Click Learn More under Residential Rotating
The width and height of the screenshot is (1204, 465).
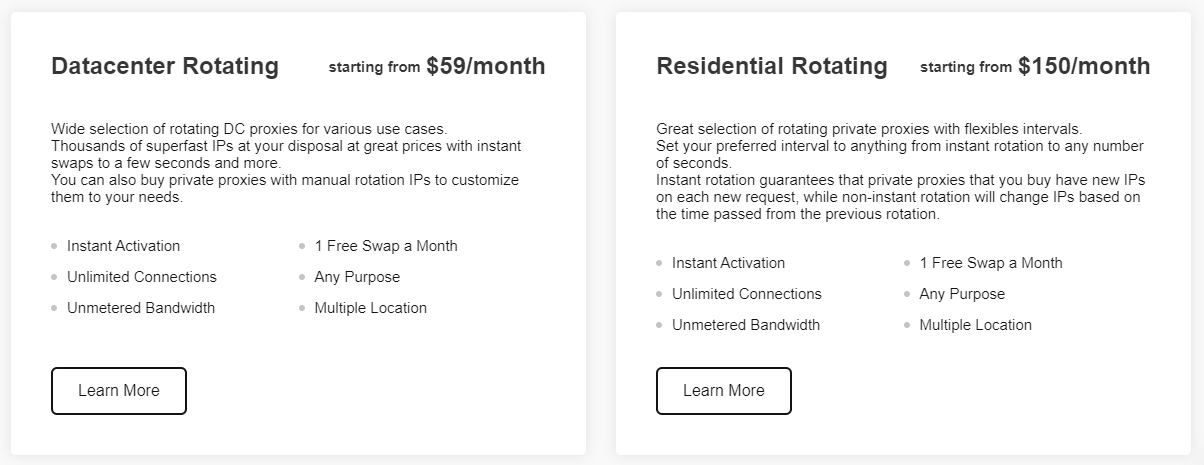click(723, 391)
